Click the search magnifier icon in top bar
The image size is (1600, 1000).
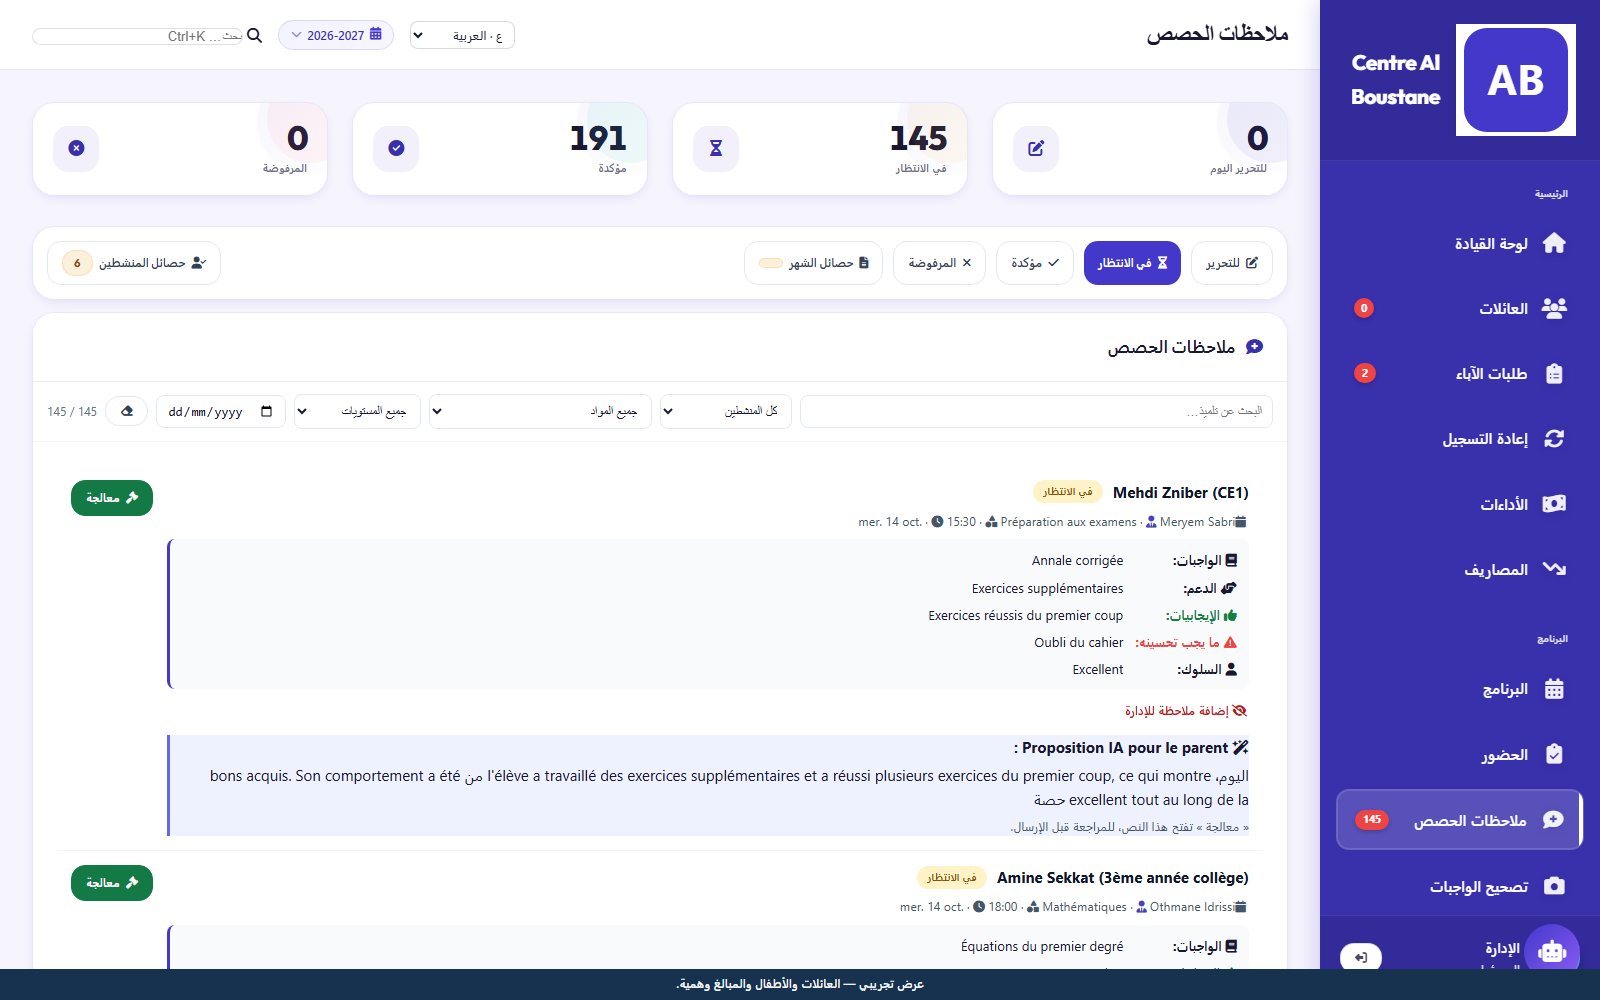coord(254,36)
